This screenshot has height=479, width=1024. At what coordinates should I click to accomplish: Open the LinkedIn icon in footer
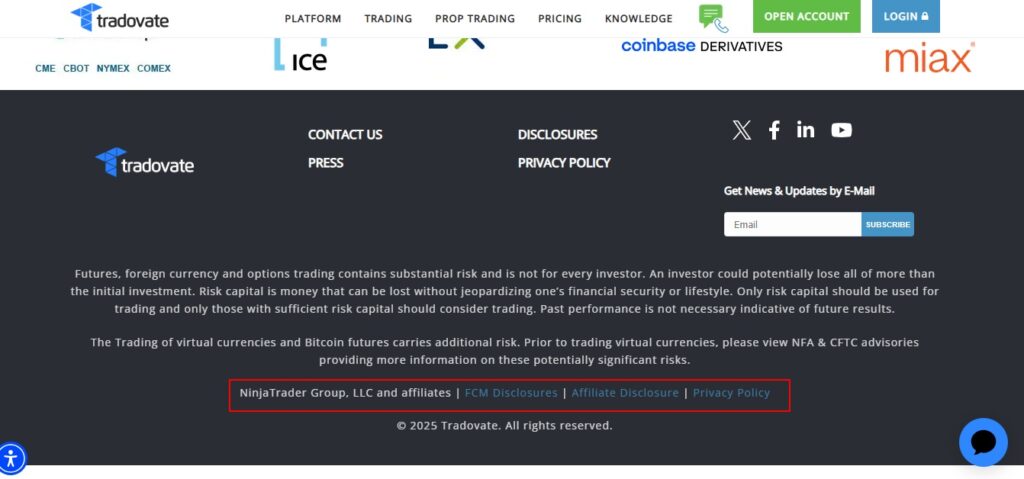coord(806,130)
